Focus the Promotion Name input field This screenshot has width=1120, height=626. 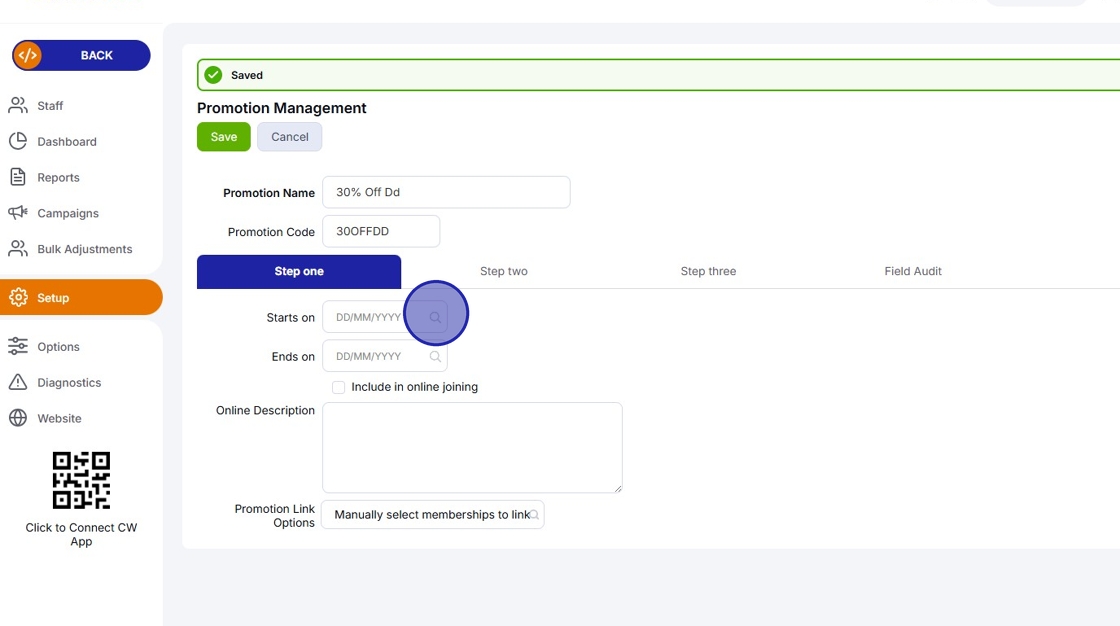[x=446, y=192]
